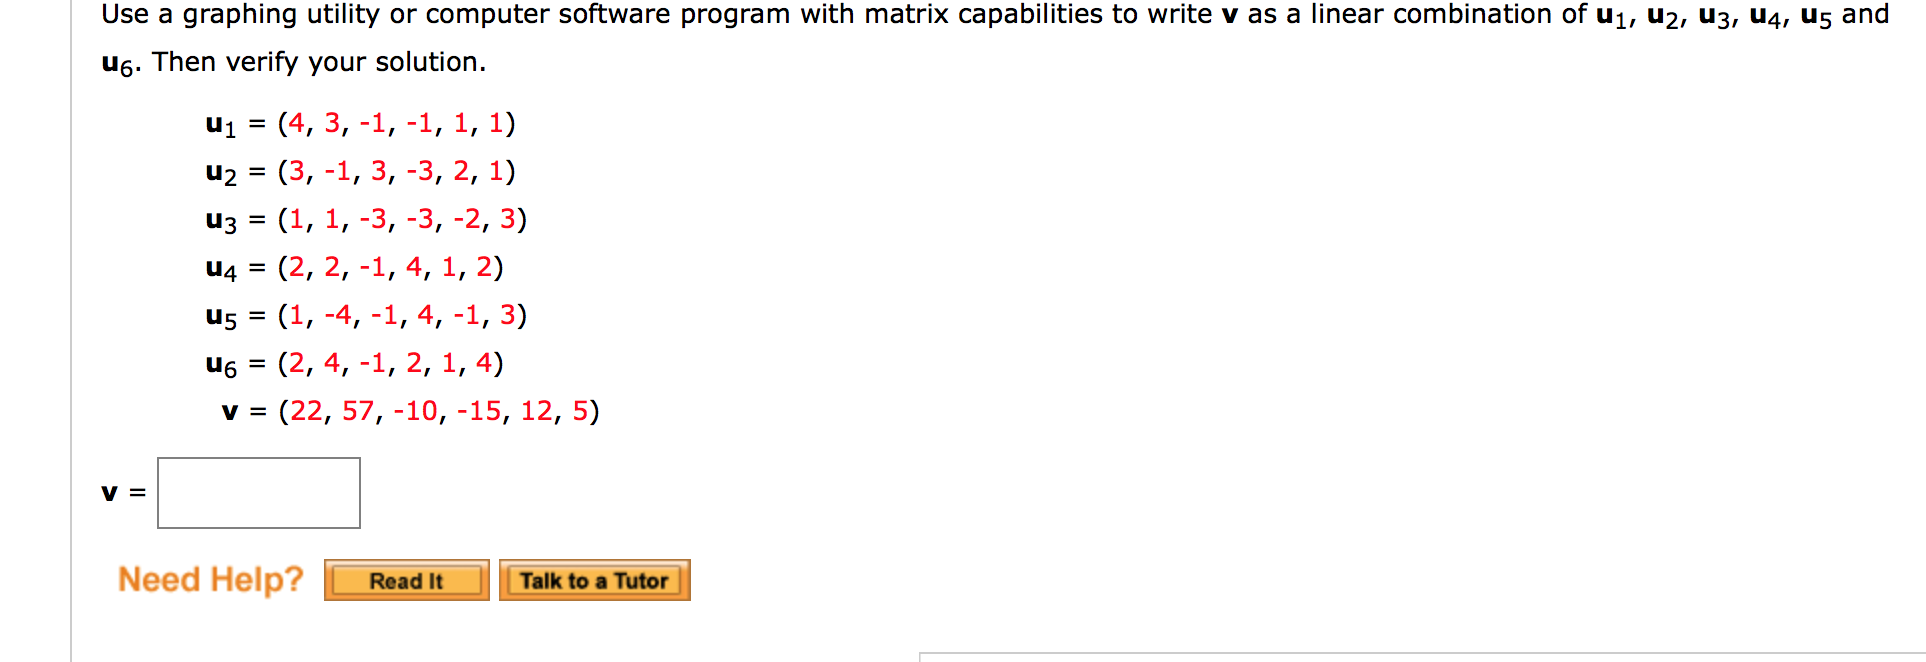Viewport: 1926px width, 662px height.
Task: Click the u2 vector definition line
Action: pos(360,171)
